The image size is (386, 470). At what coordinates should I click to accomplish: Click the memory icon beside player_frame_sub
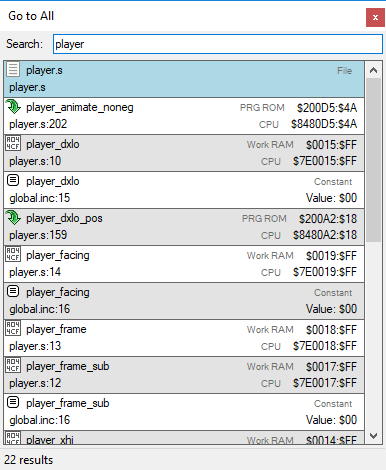point(13,365)
